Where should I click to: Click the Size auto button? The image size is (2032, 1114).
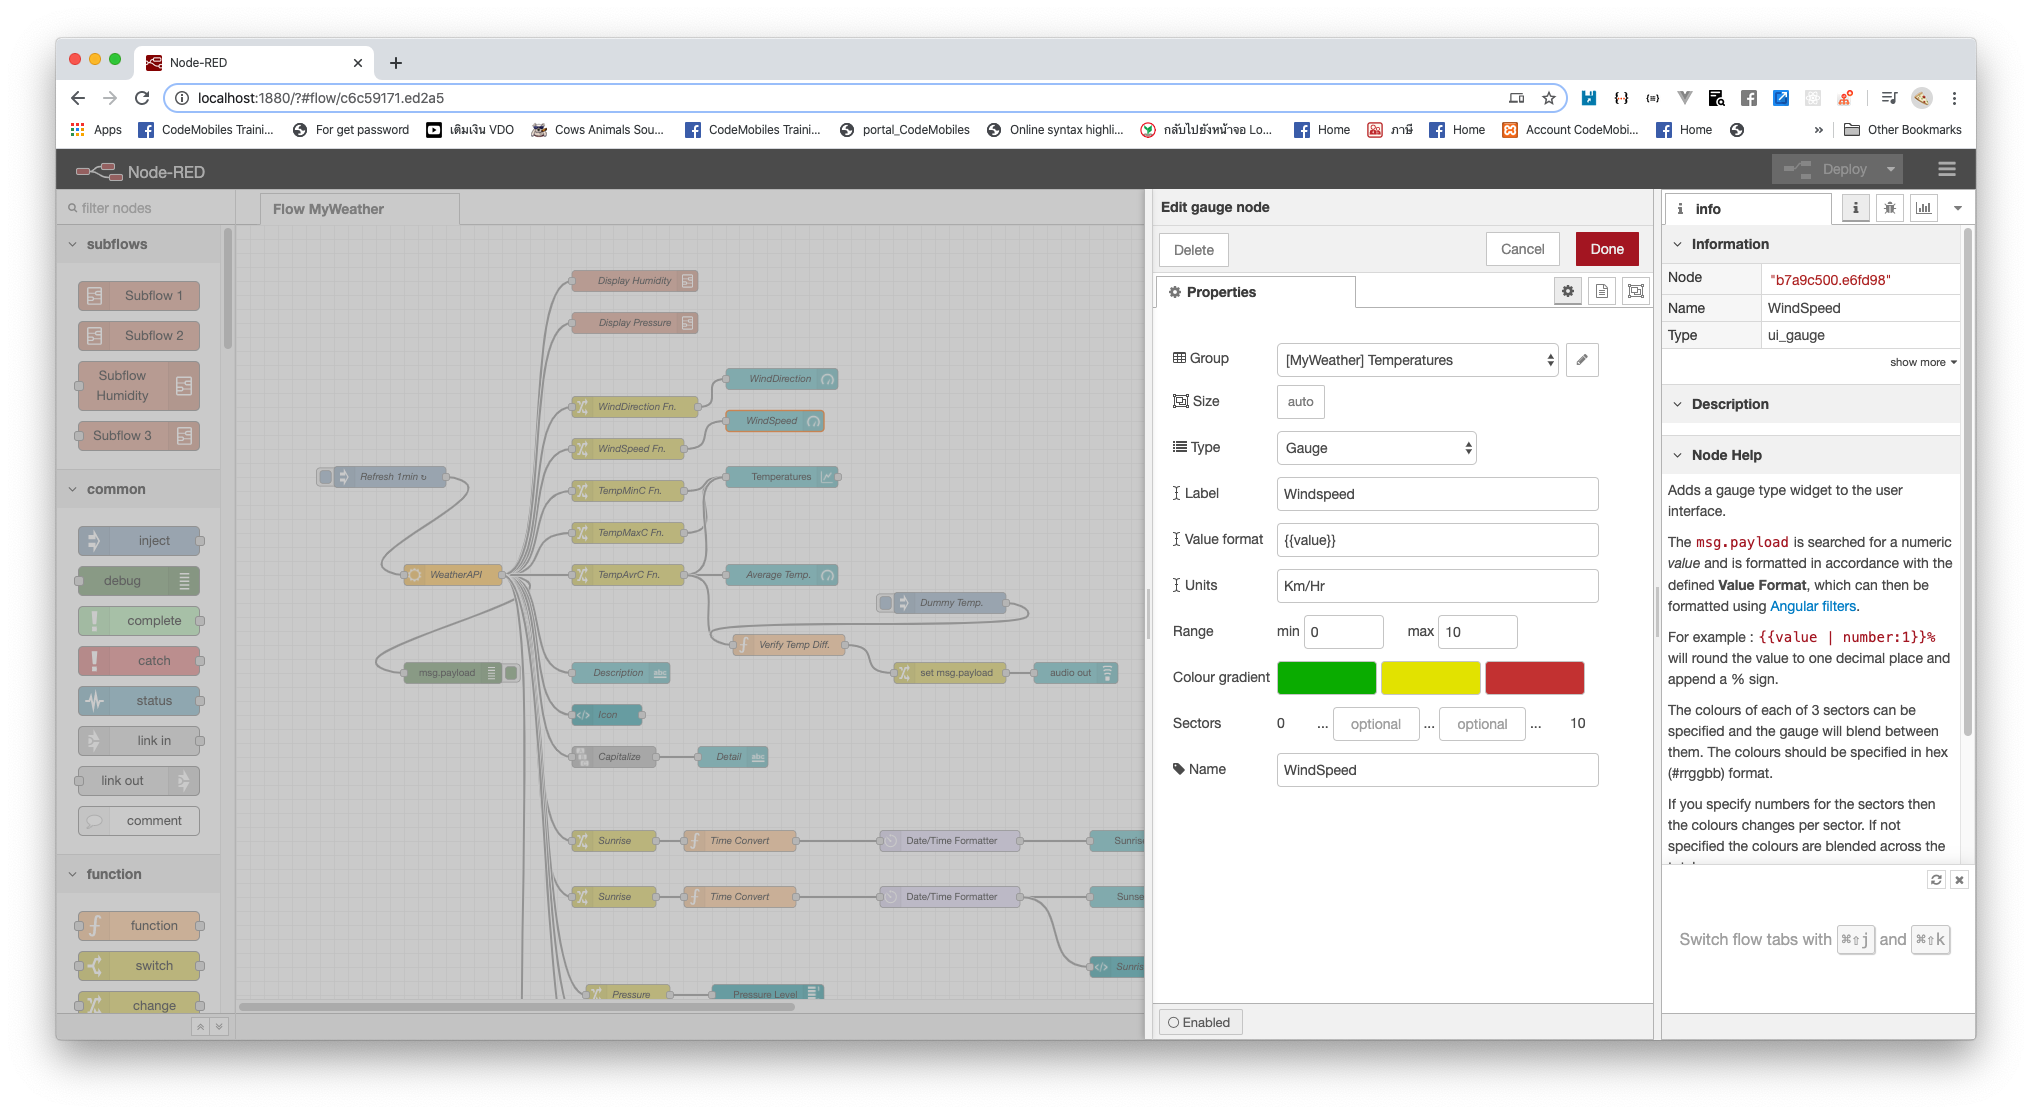1300,402
